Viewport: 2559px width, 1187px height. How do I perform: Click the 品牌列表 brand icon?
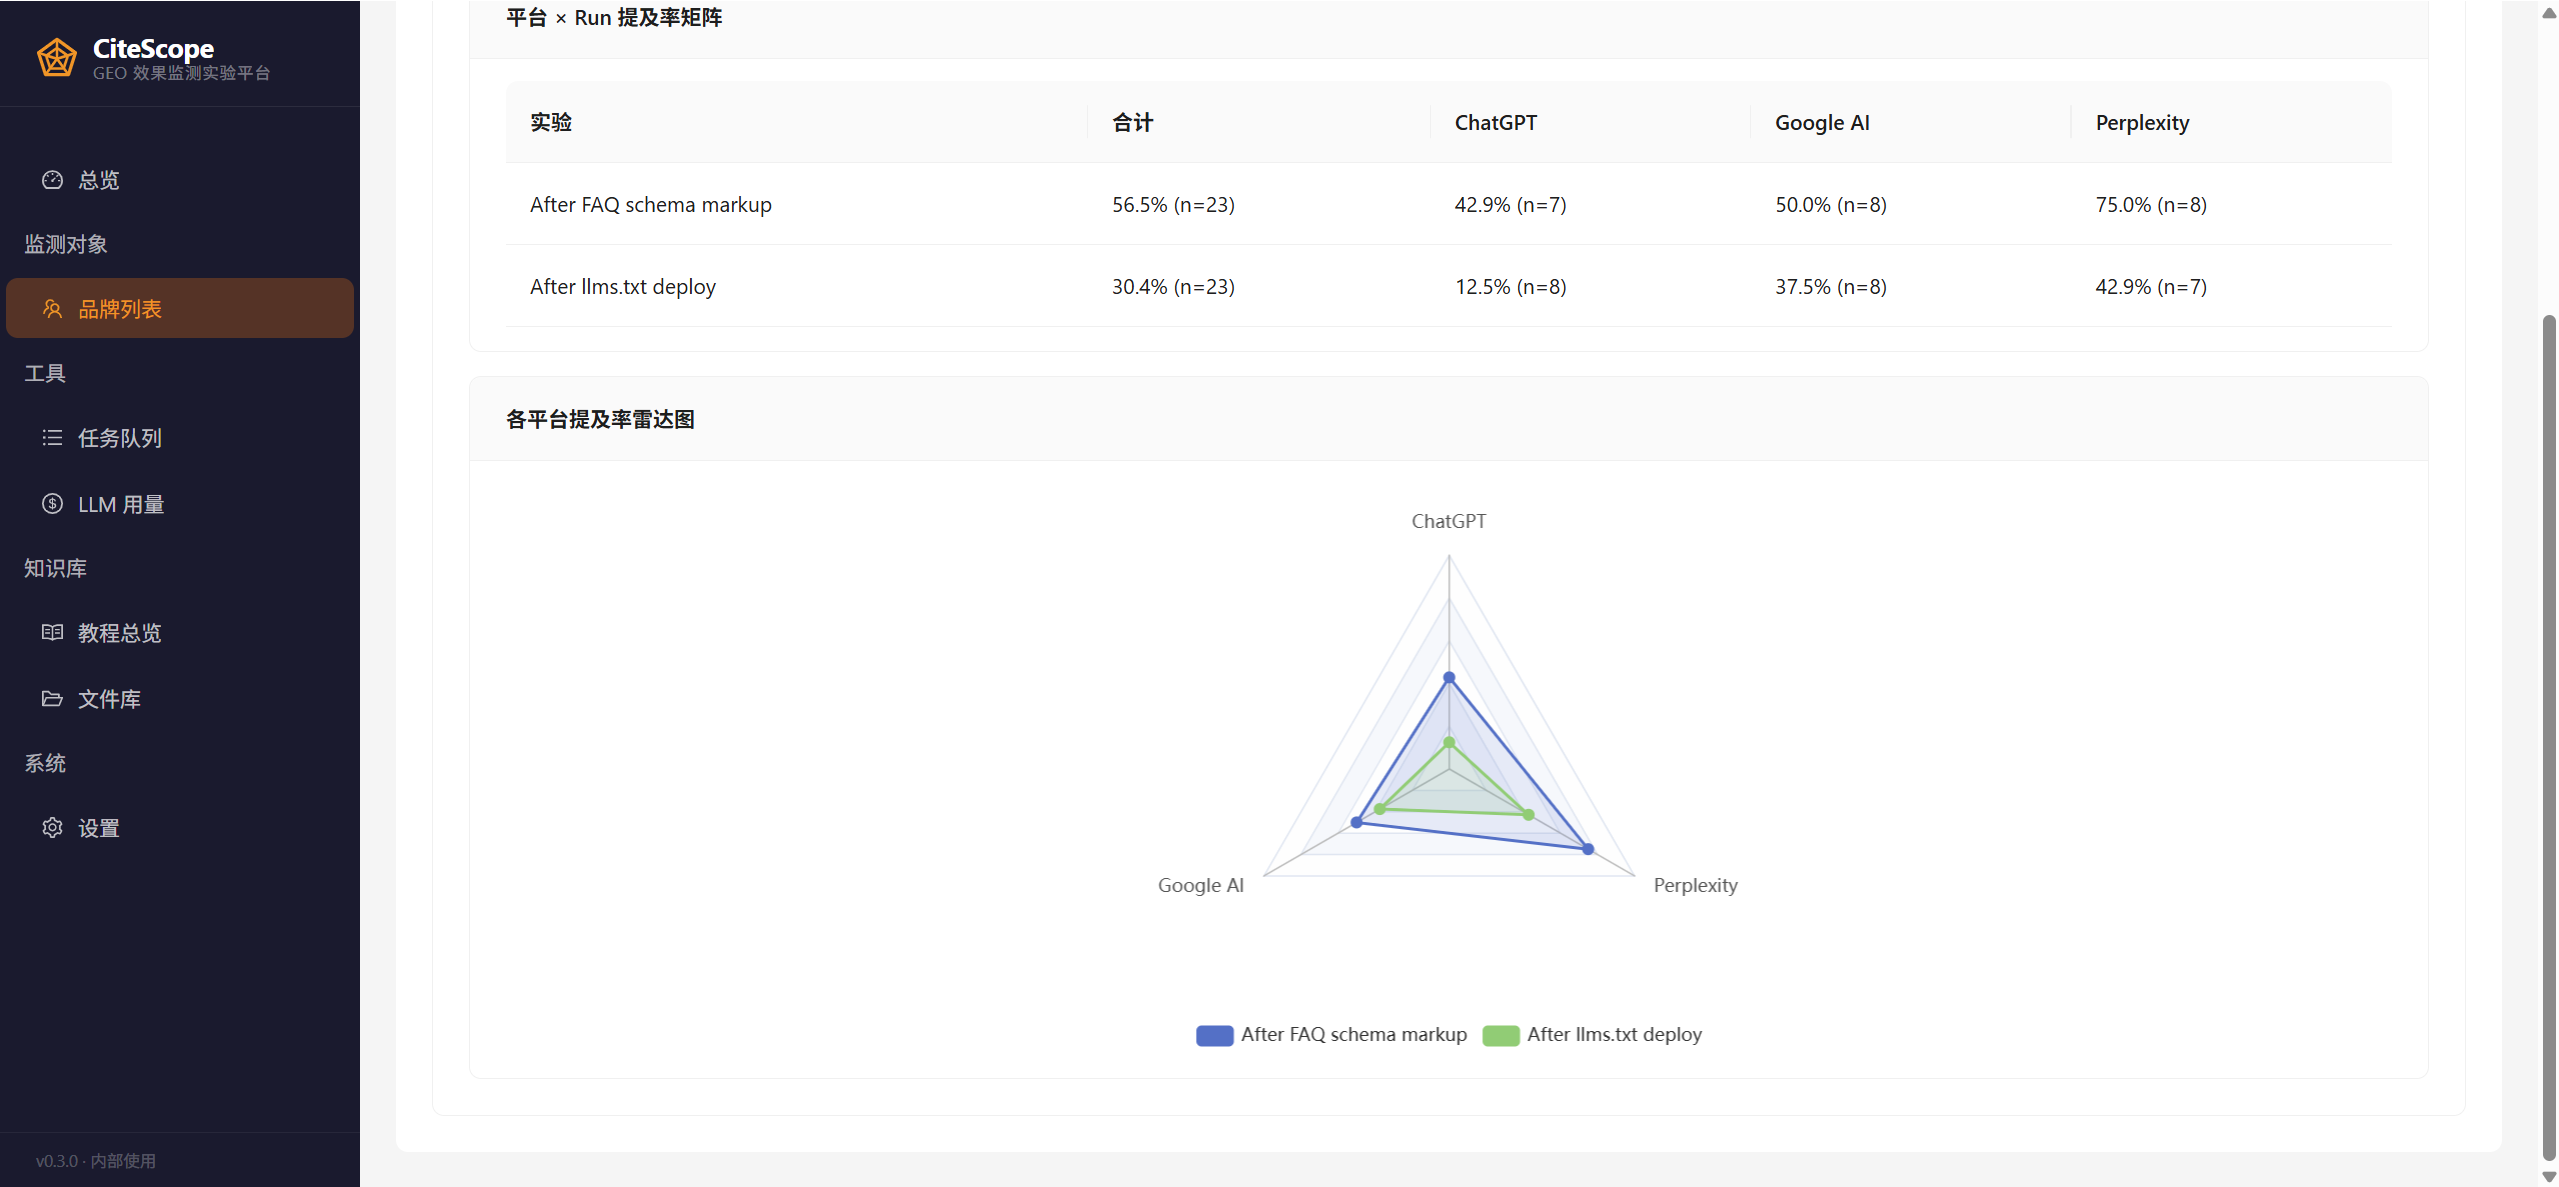(52, 309)
